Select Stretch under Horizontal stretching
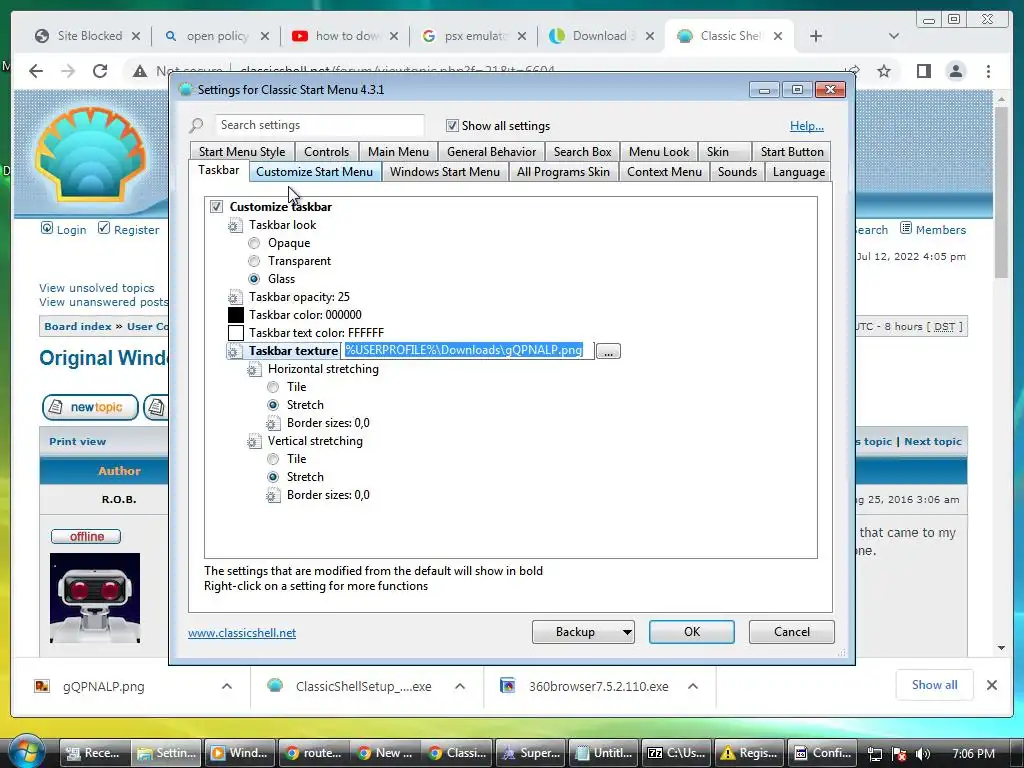This screenshot has height=768, width=1024. tap(273, 406)
